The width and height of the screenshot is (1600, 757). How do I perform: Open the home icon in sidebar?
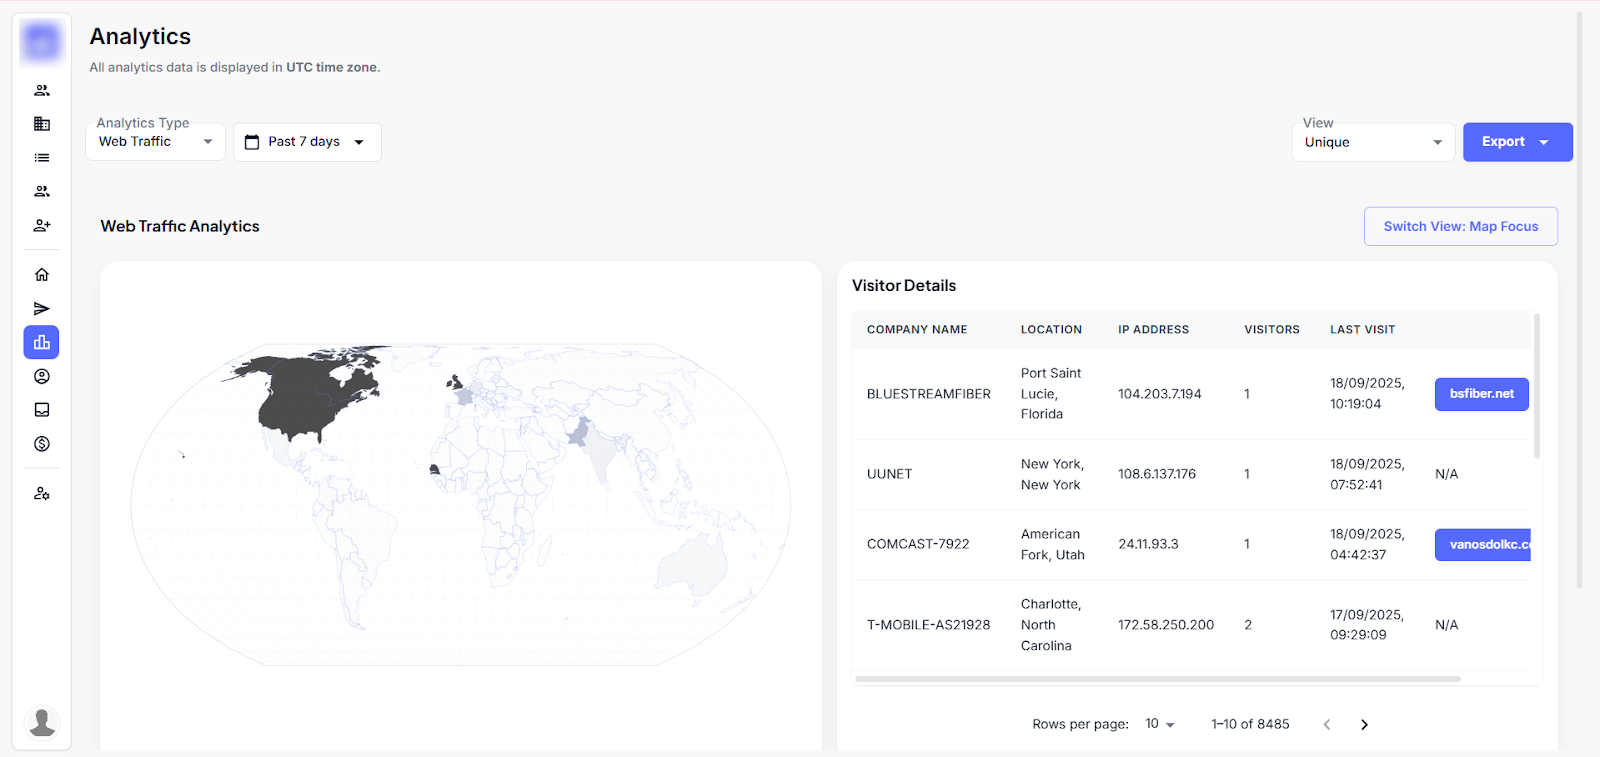pos(42,275)
